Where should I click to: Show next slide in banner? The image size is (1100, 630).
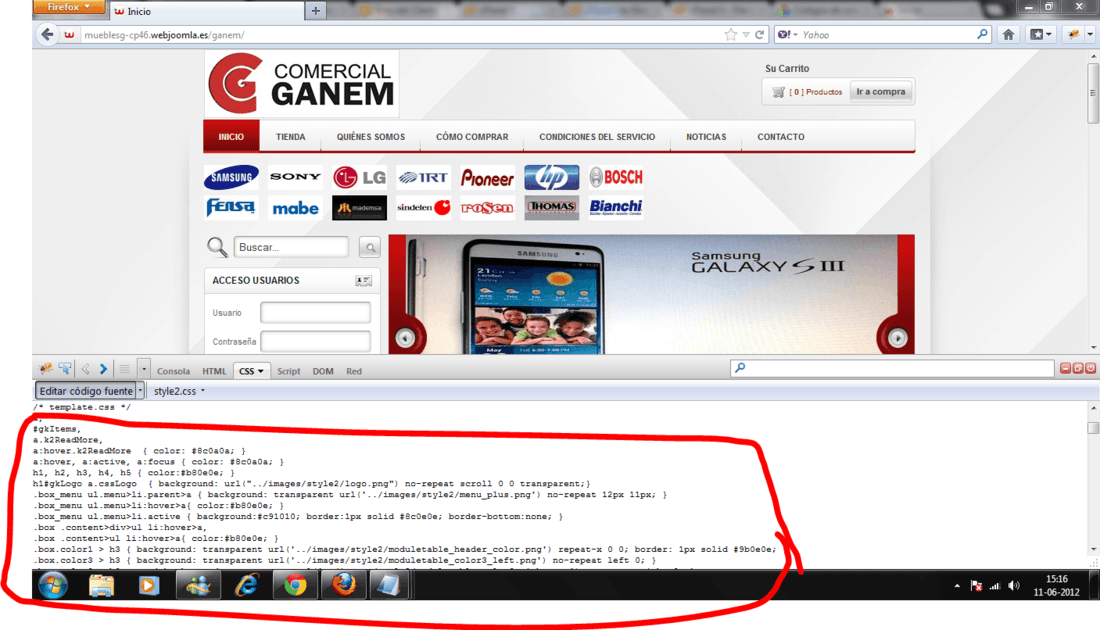[x=897, y=338]
